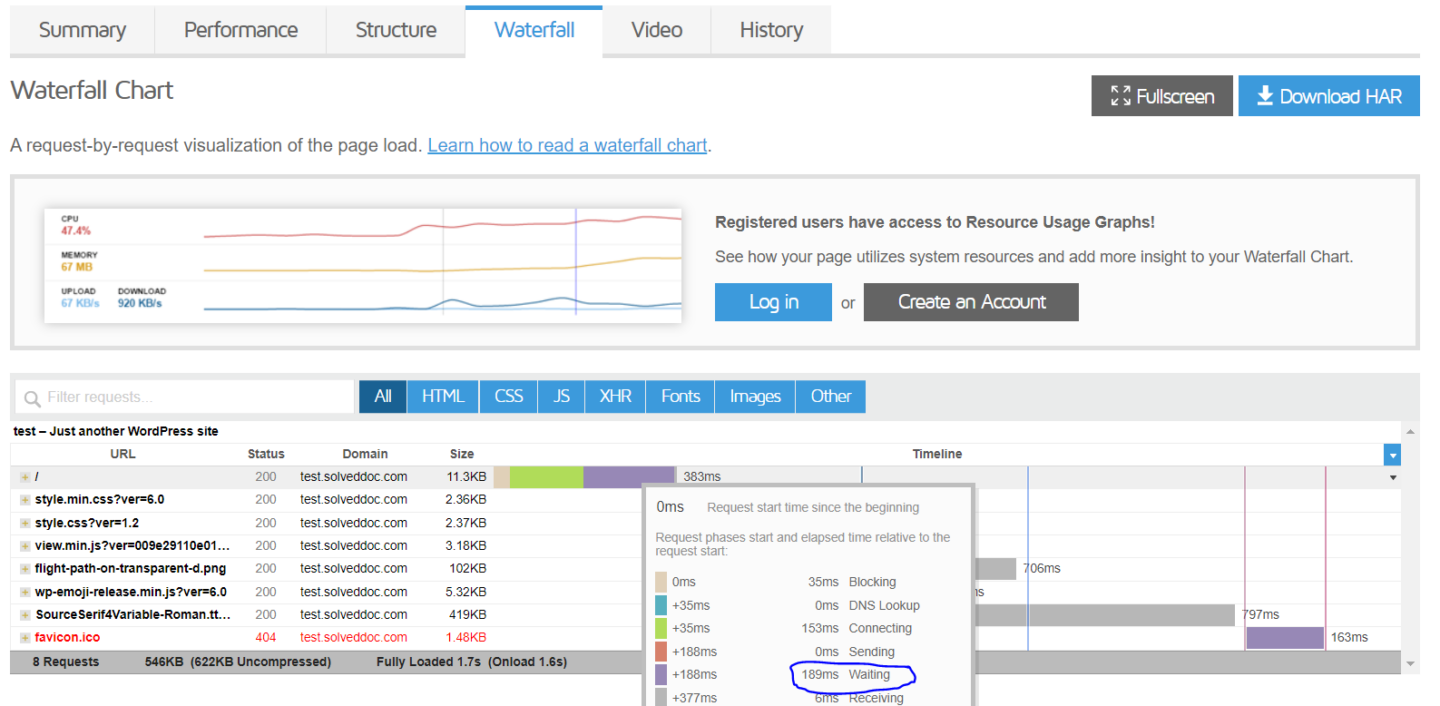Viewport: 1440px width, 706px height.
Task: Select the Fonts requests filter
Action: [x=679, y=396]
